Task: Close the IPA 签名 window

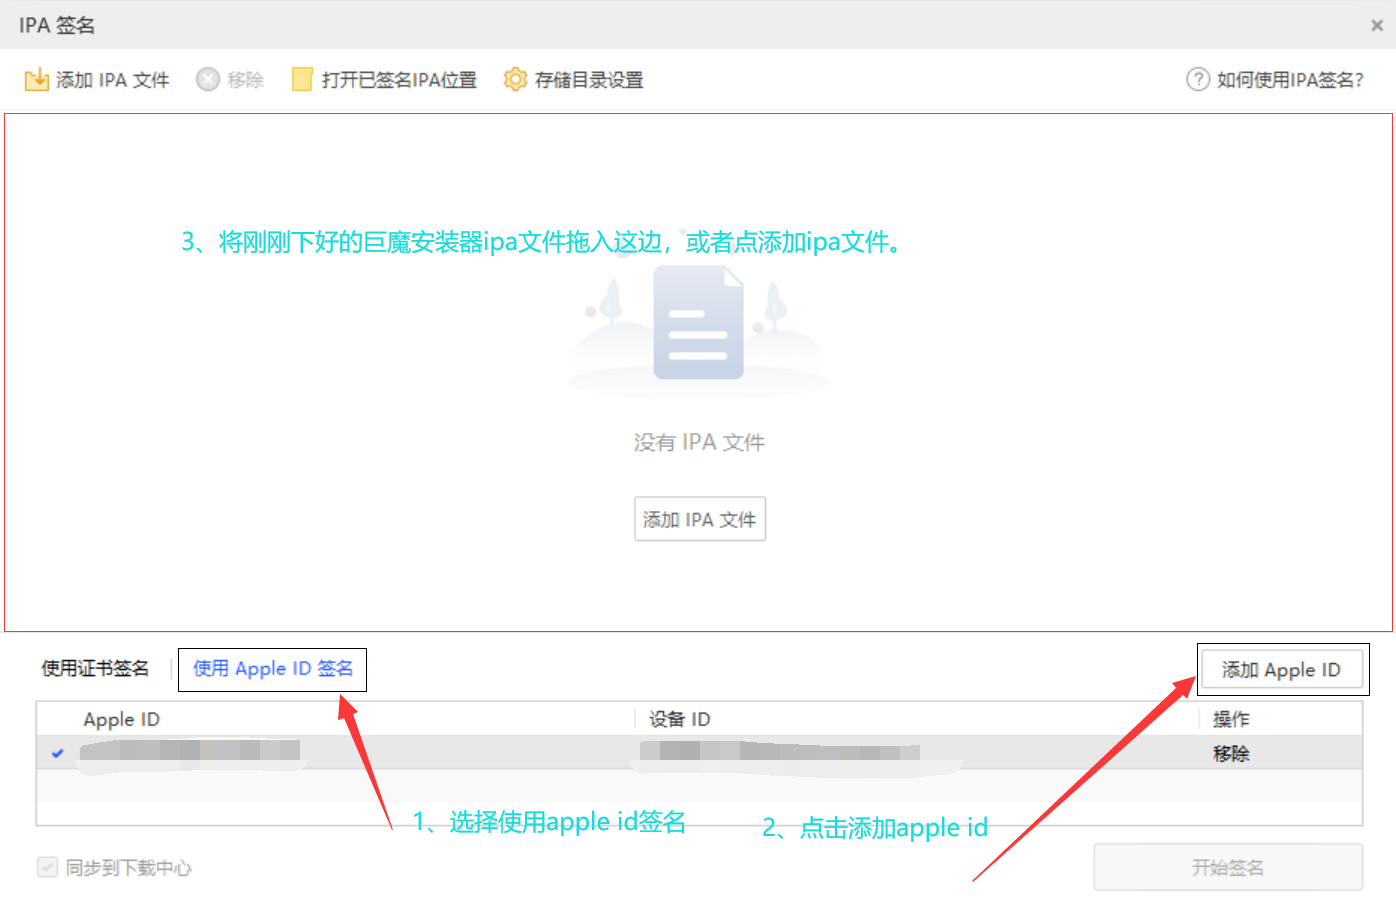Action: coord(1376,26)
